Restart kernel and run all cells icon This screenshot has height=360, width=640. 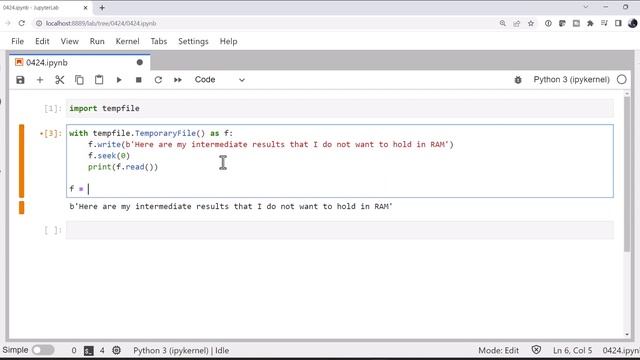click(178, 80)
